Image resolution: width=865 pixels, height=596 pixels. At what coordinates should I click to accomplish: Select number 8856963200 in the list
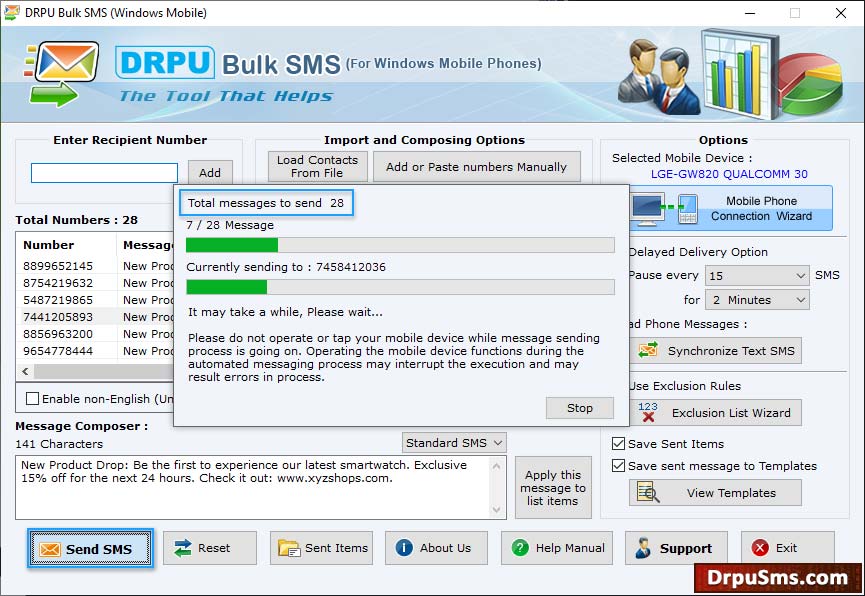click(58, 334)
